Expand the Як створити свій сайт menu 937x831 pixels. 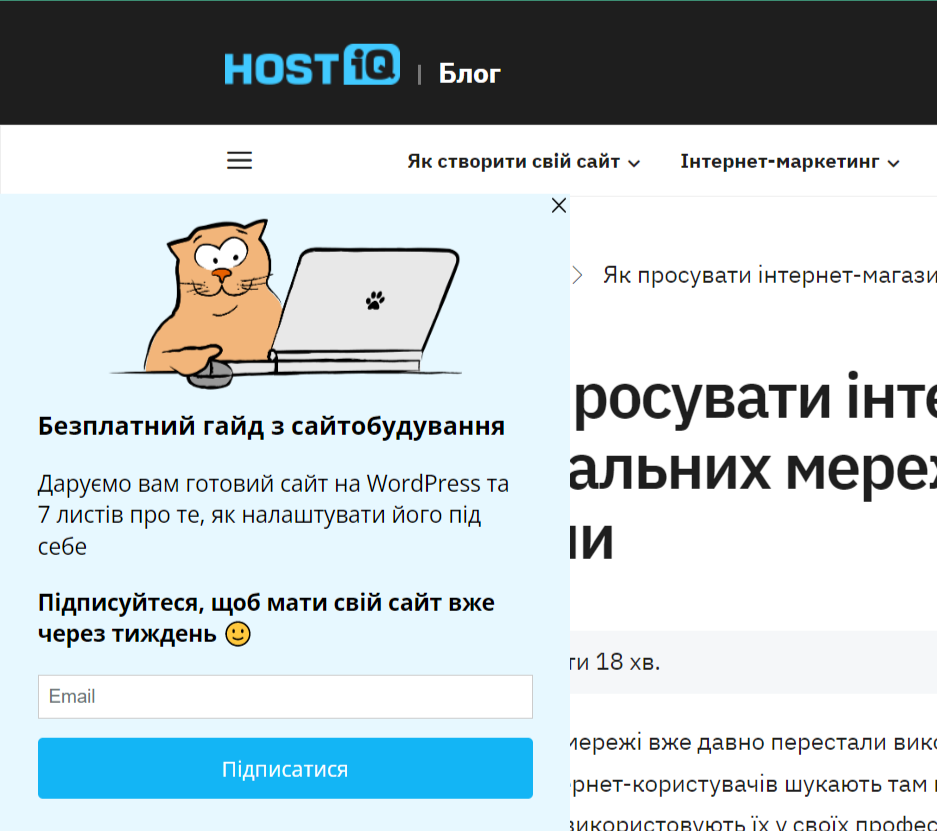coord(523,162)
